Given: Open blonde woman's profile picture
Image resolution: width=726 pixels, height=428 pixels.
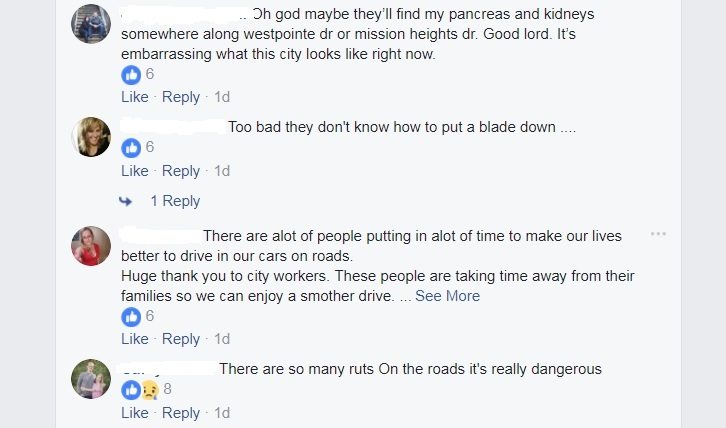Looking at the screenshot, I should coord(91,137).
